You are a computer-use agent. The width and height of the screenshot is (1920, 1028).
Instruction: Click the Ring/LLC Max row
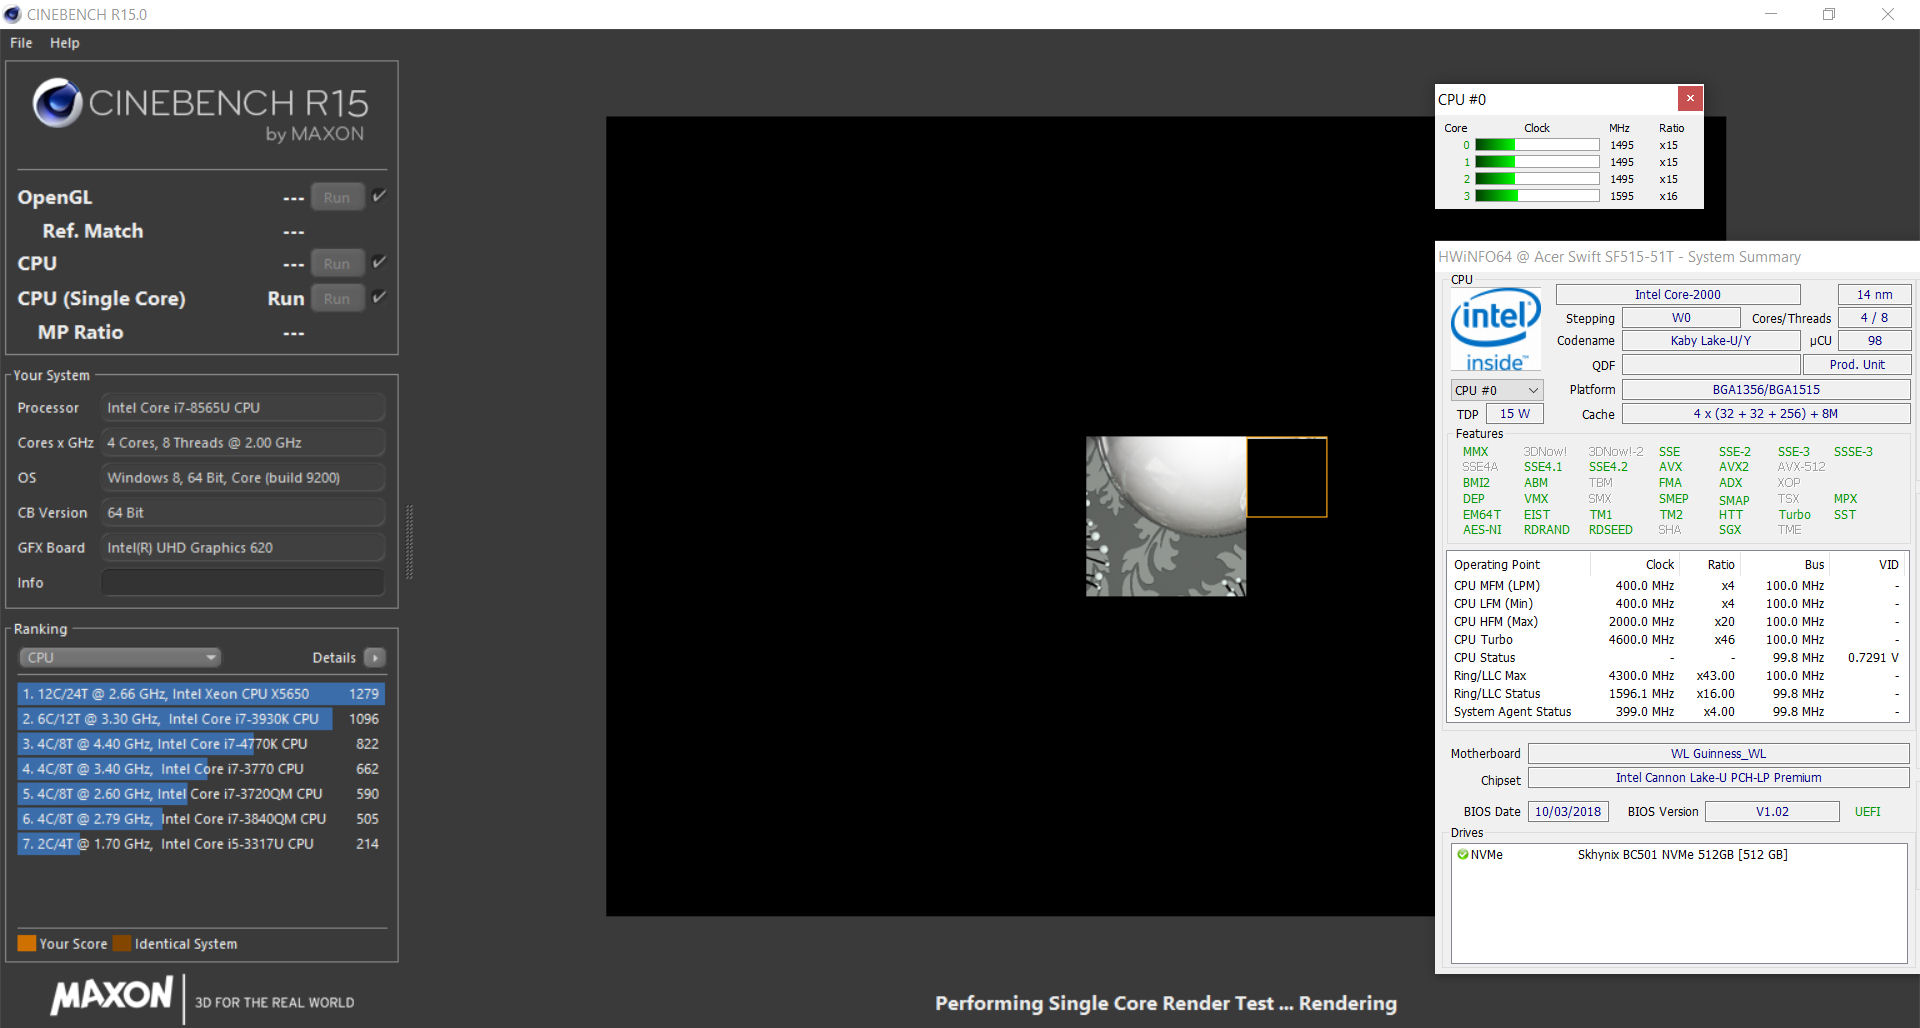point(1676,676)
